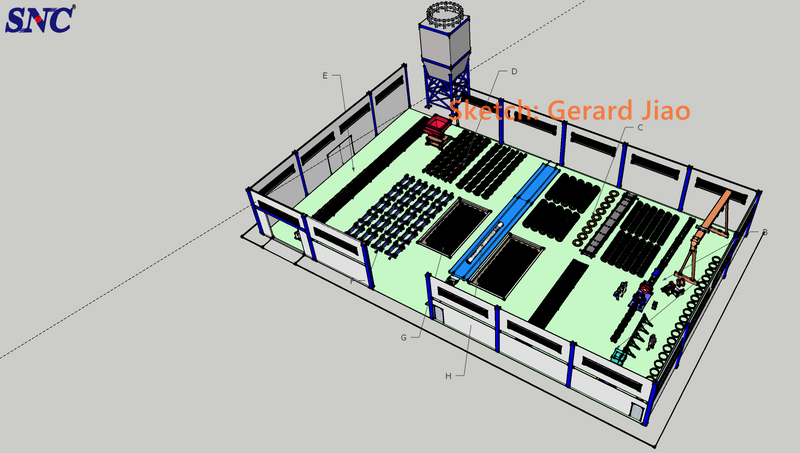Click the blue steel silo support frame
The image size is (800, 453).
(x=445, y=88)
